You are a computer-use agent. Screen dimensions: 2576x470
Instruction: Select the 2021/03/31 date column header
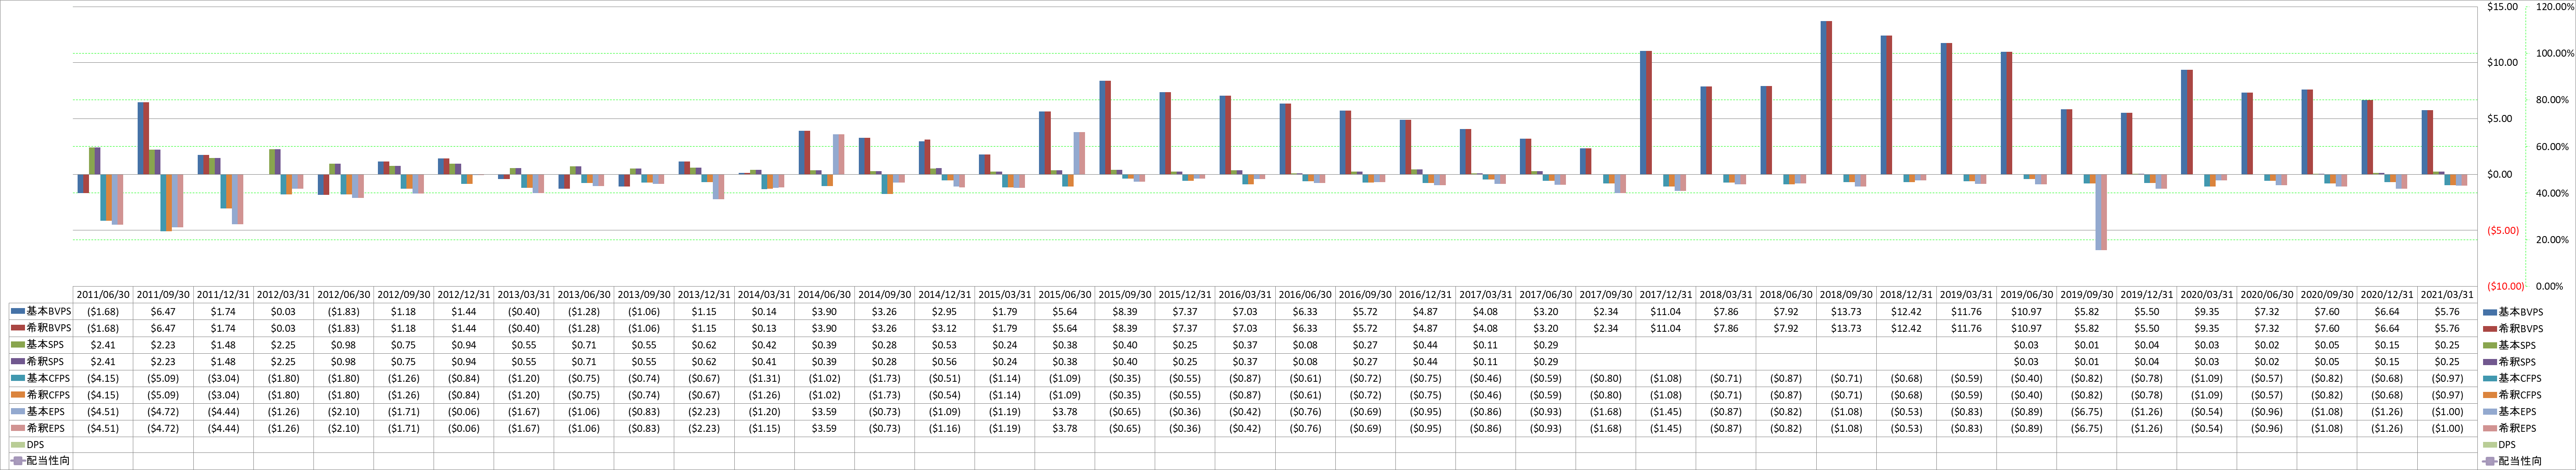(x=2448, y=295)
